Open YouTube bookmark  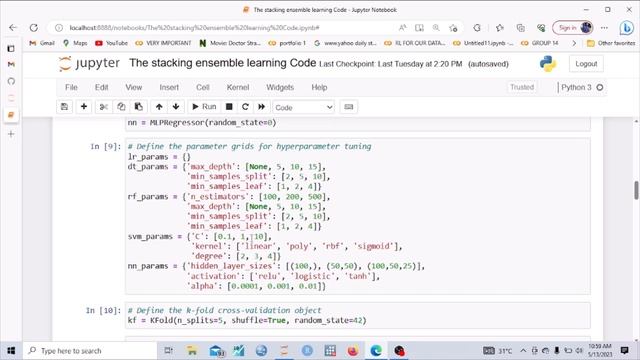[x=111, y=43]
